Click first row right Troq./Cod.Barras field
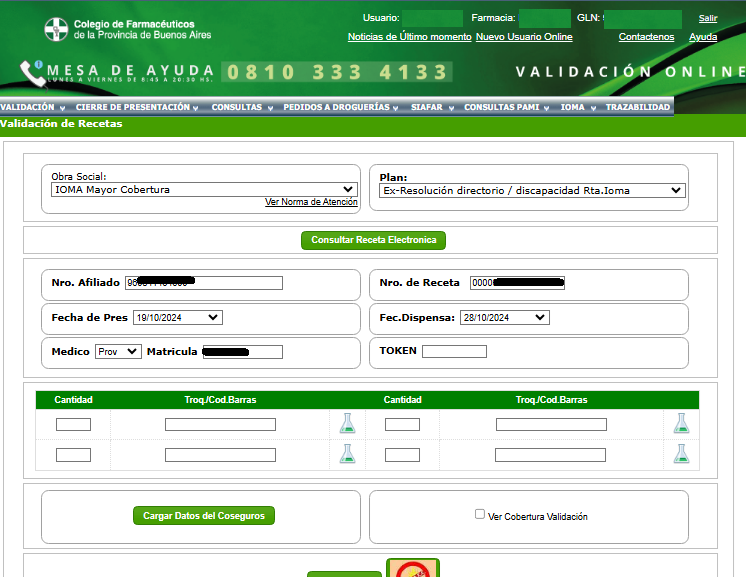This screenshot has height=577, width=746. coord(551,424)
